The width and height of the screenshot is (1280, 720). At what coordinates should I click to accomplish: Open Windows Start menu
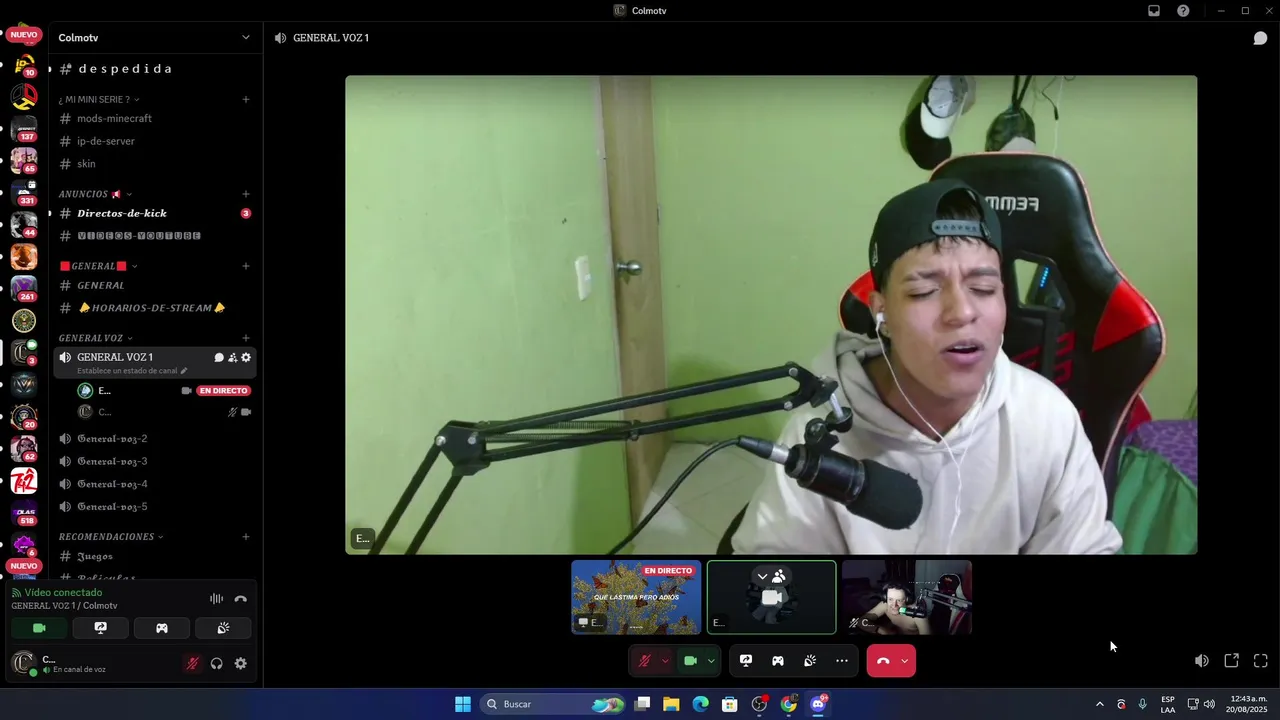pos(463,704)
